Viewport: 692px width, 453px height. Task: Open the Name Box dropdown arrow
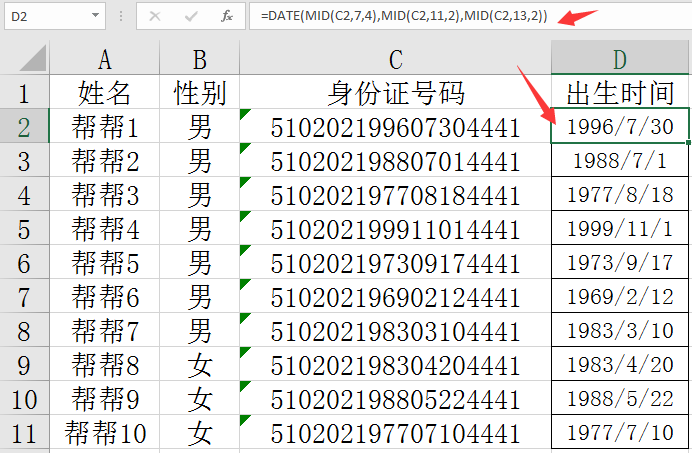coord(95,15)
